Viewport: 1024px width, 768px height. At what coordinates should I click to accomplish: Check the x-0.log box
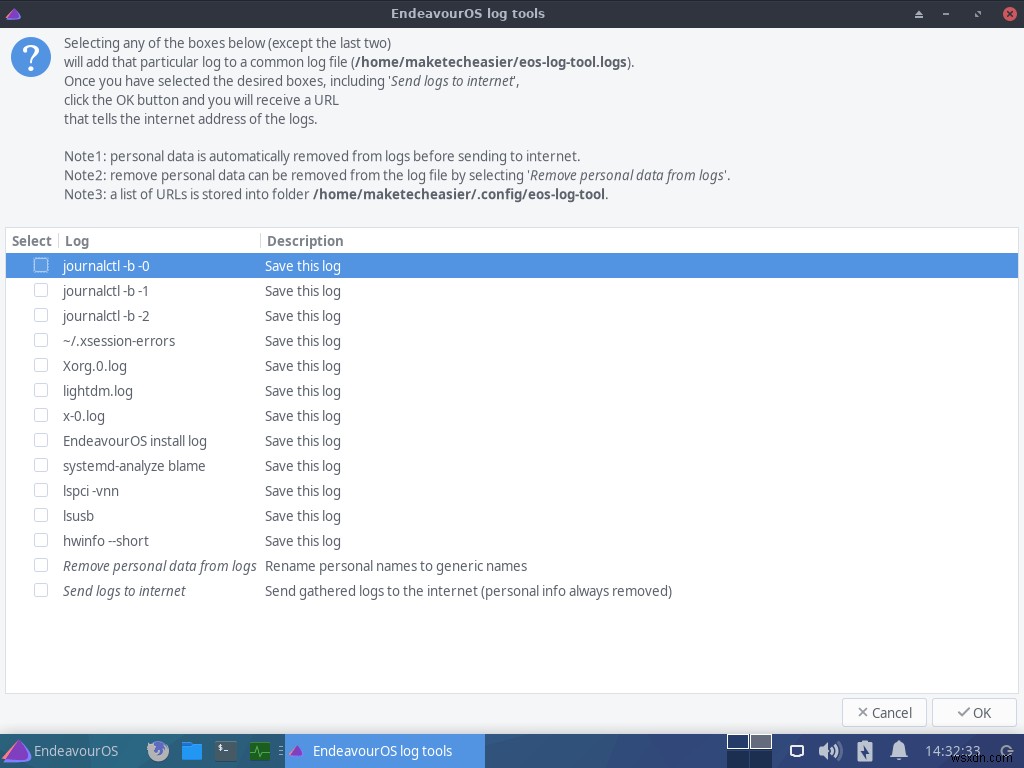coord(41,415)
